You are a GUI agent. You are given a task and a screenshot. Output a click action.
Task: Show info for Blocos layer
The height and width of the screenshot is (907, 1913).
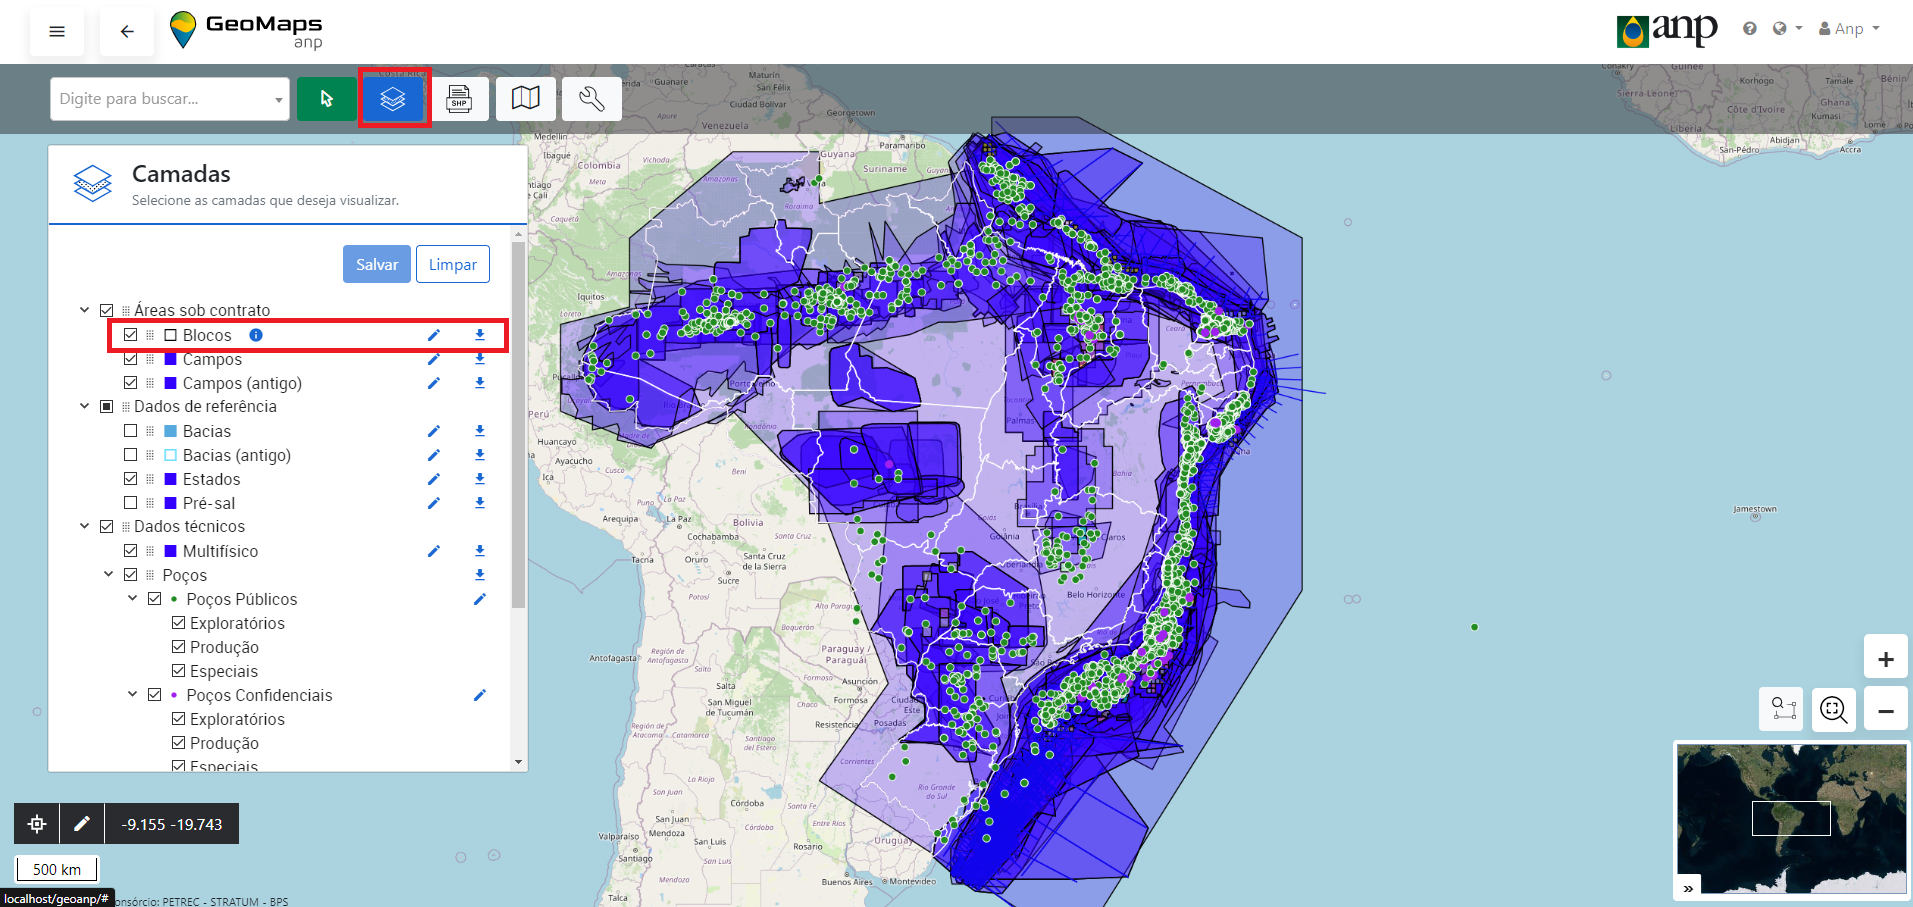256,335
